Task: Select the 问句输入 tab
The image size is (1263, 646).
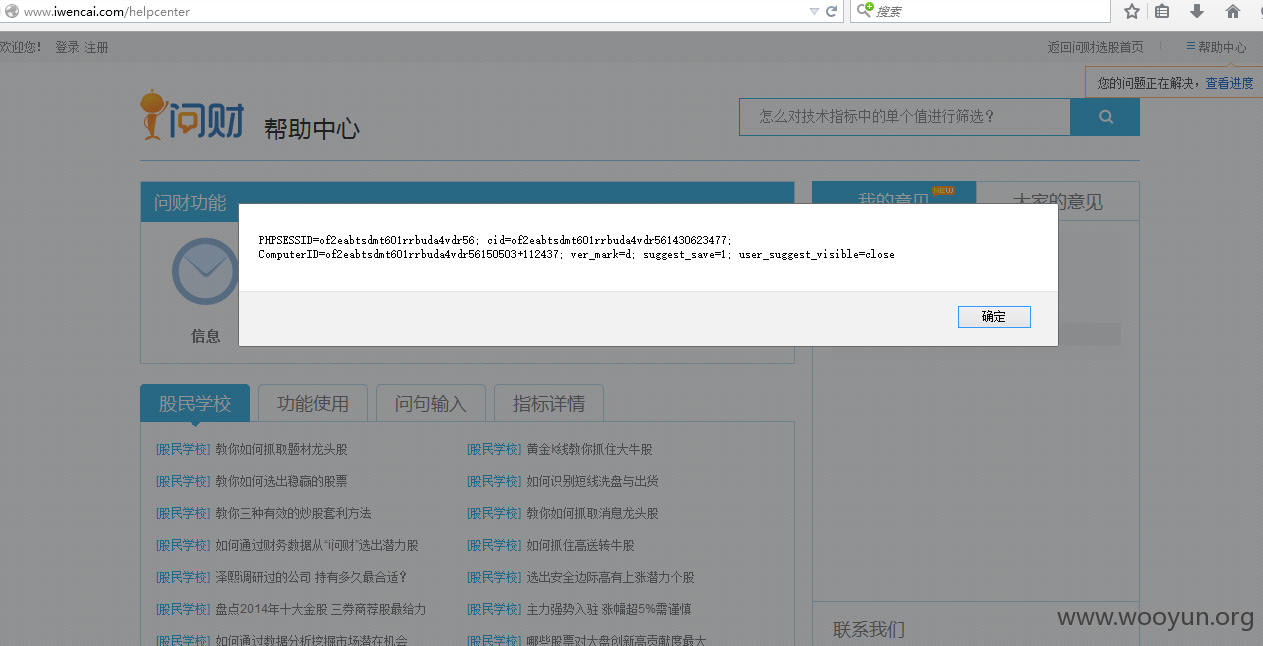Action: [x=431, y=404]
